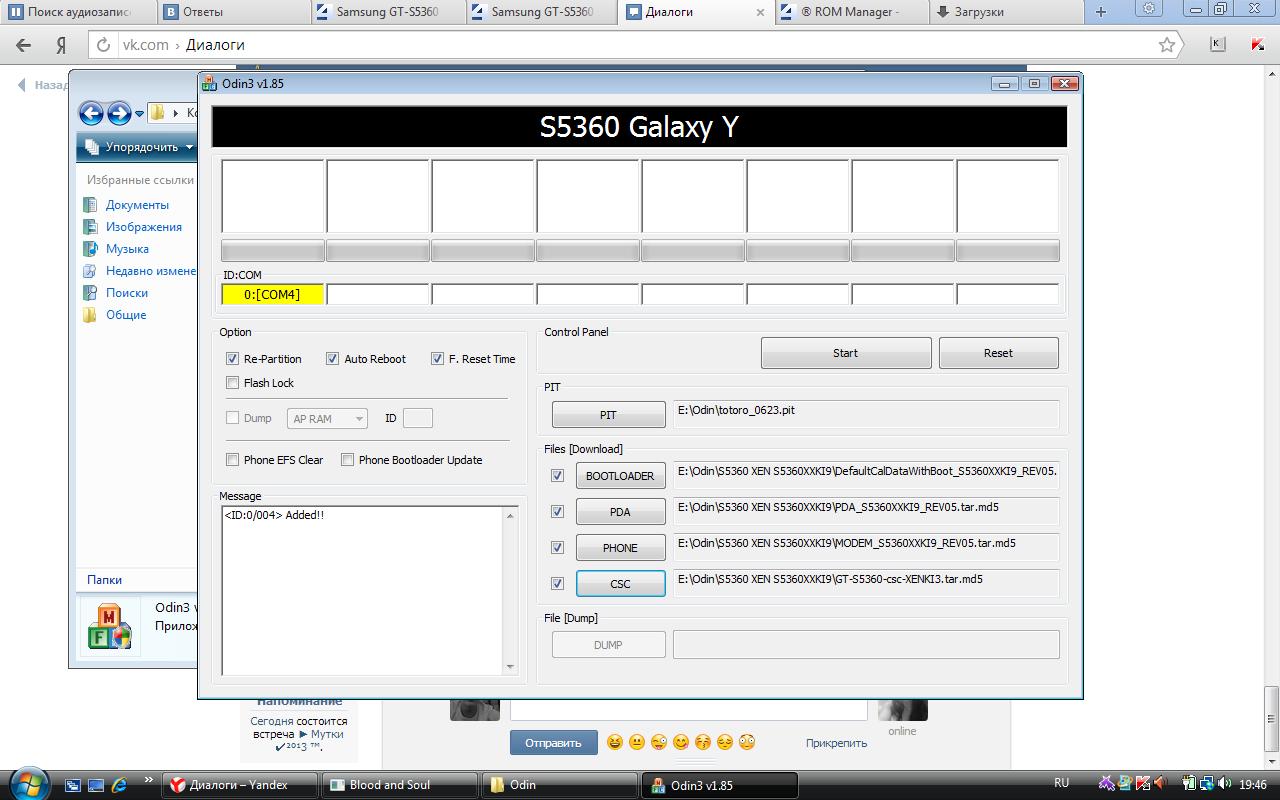Open a new browser tab

click(1101, 12)
